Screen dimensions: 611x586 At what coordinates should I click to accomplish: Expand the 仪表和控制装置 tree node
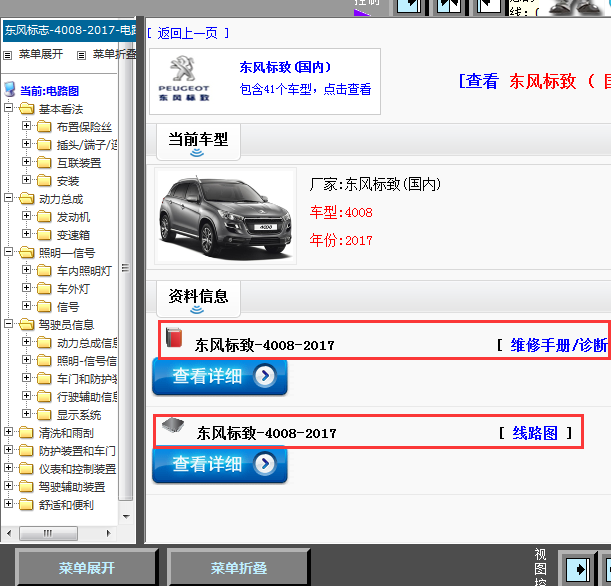pos(9,468)
